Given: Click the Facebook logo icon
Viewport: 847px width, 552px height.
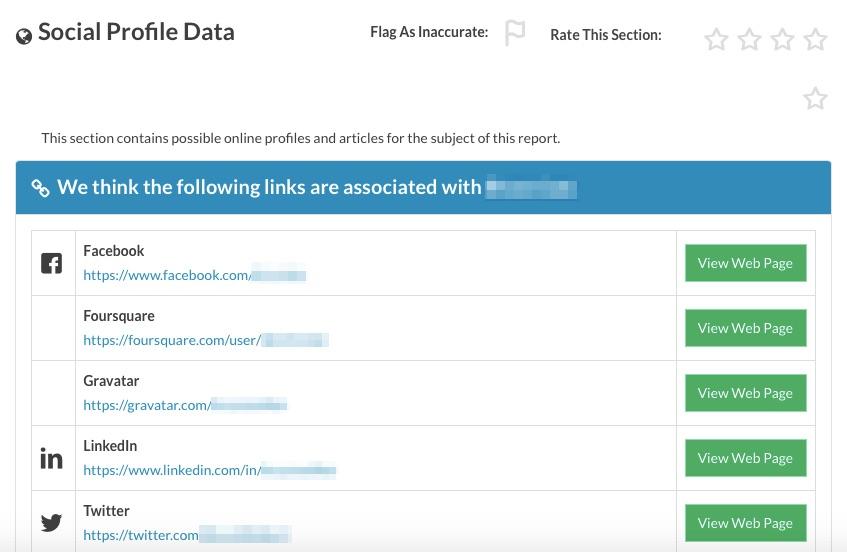Looking at the screenshot, I should point(51,264).
